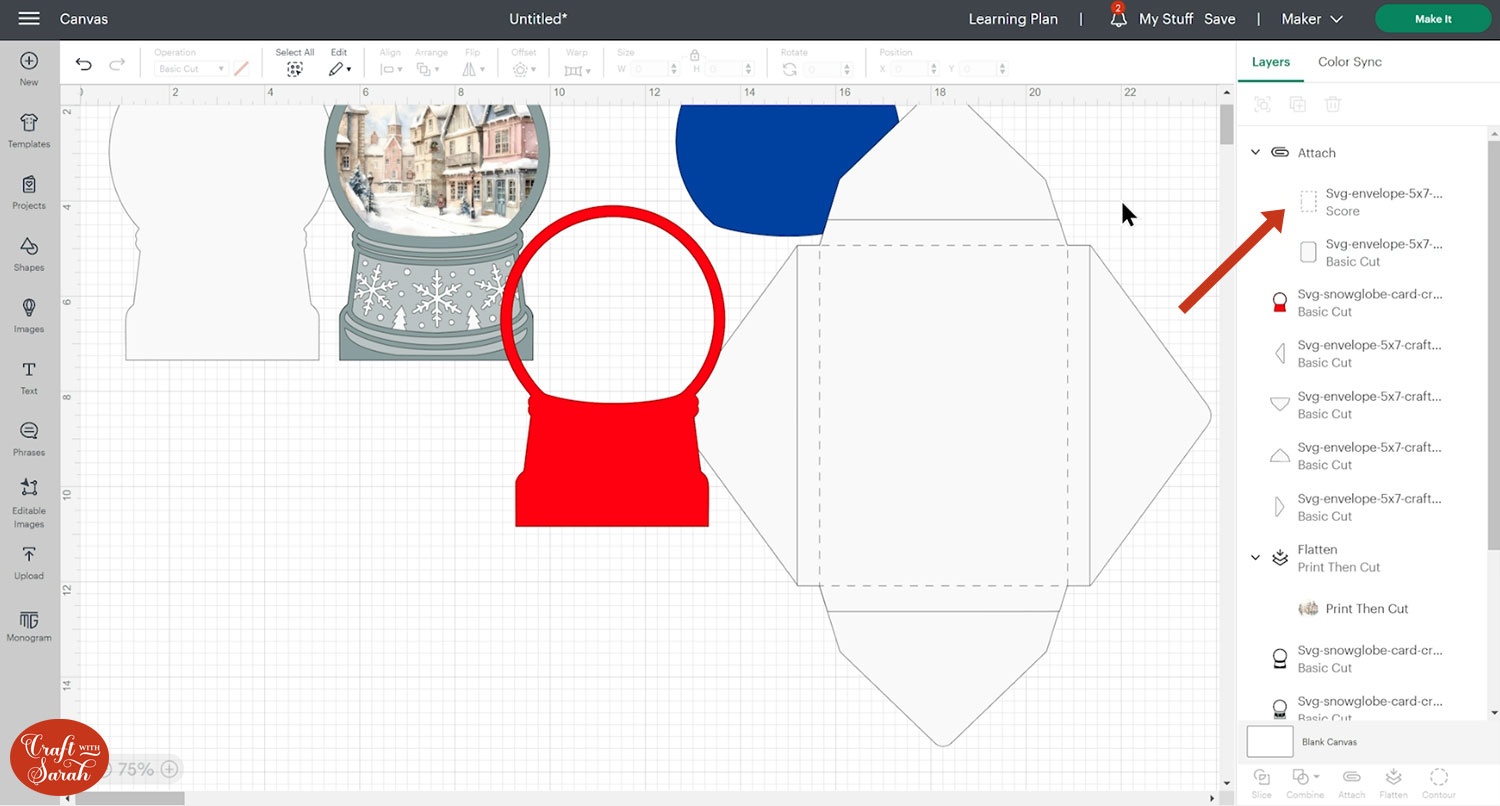Open the Monogram tool
The height and width of the screenshot is (806, 1500).
29,625
